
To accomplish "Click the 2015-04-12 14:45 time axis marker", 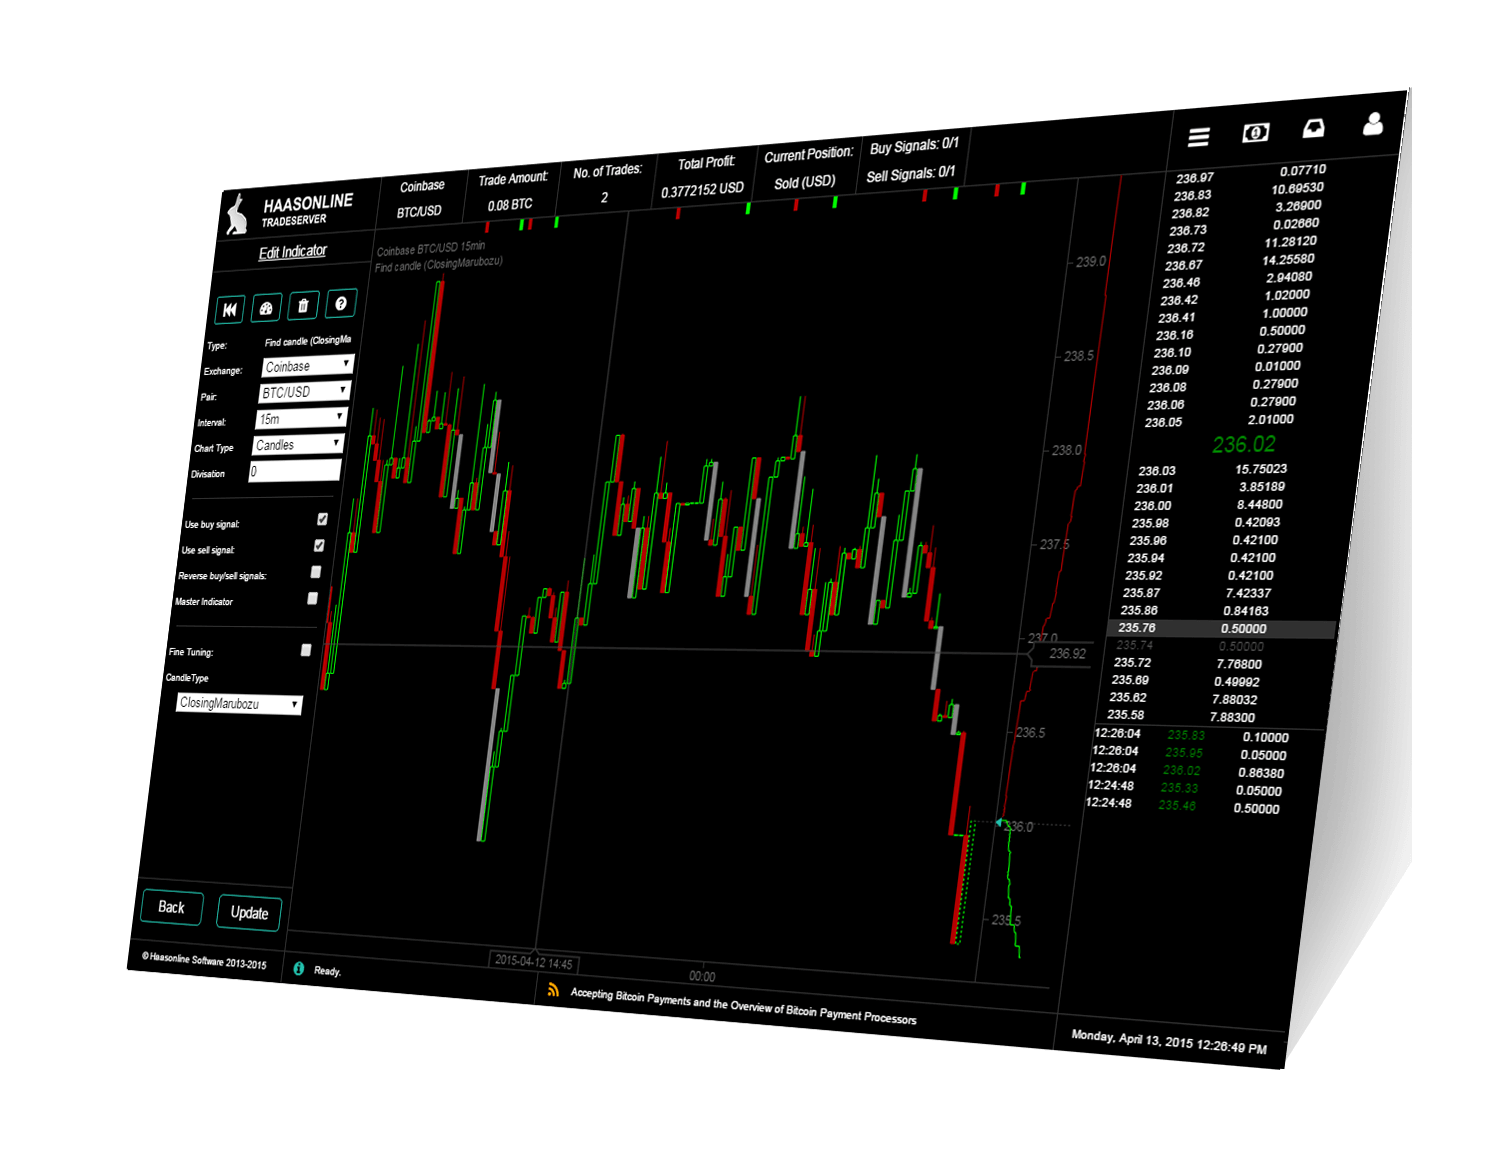I will click(534, 962).
